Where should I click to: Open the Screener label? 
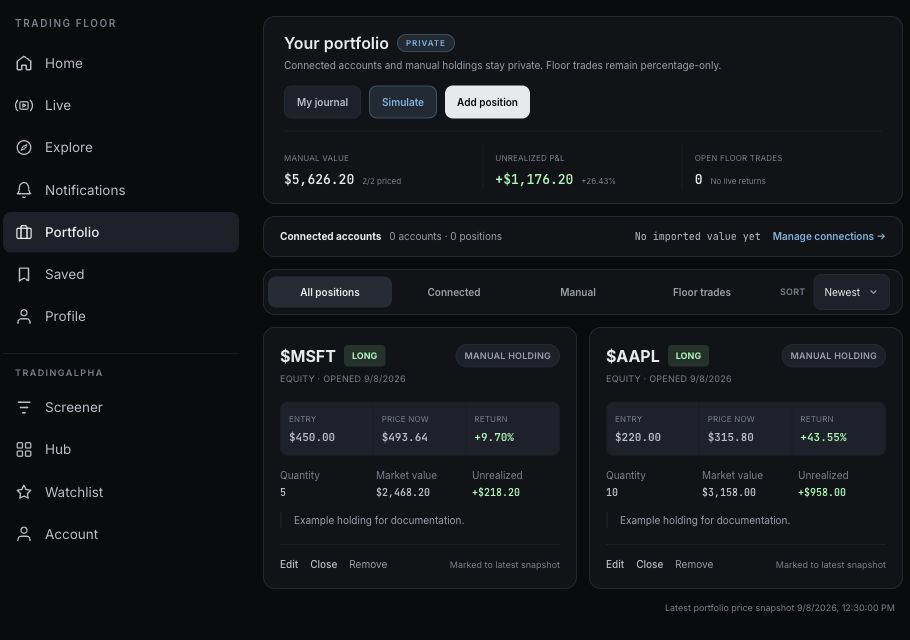click(74, 407)
